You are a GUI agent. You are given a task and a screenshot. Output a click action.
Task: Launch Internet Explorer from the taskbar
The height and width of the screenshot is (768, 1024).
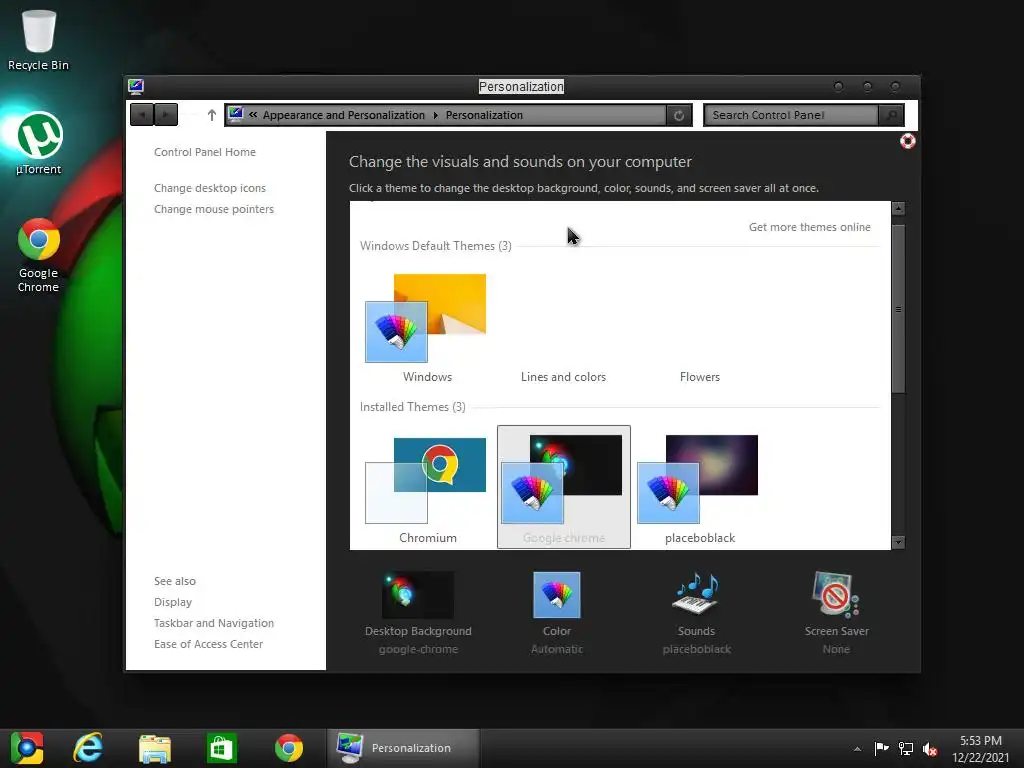tap(88, 748)
